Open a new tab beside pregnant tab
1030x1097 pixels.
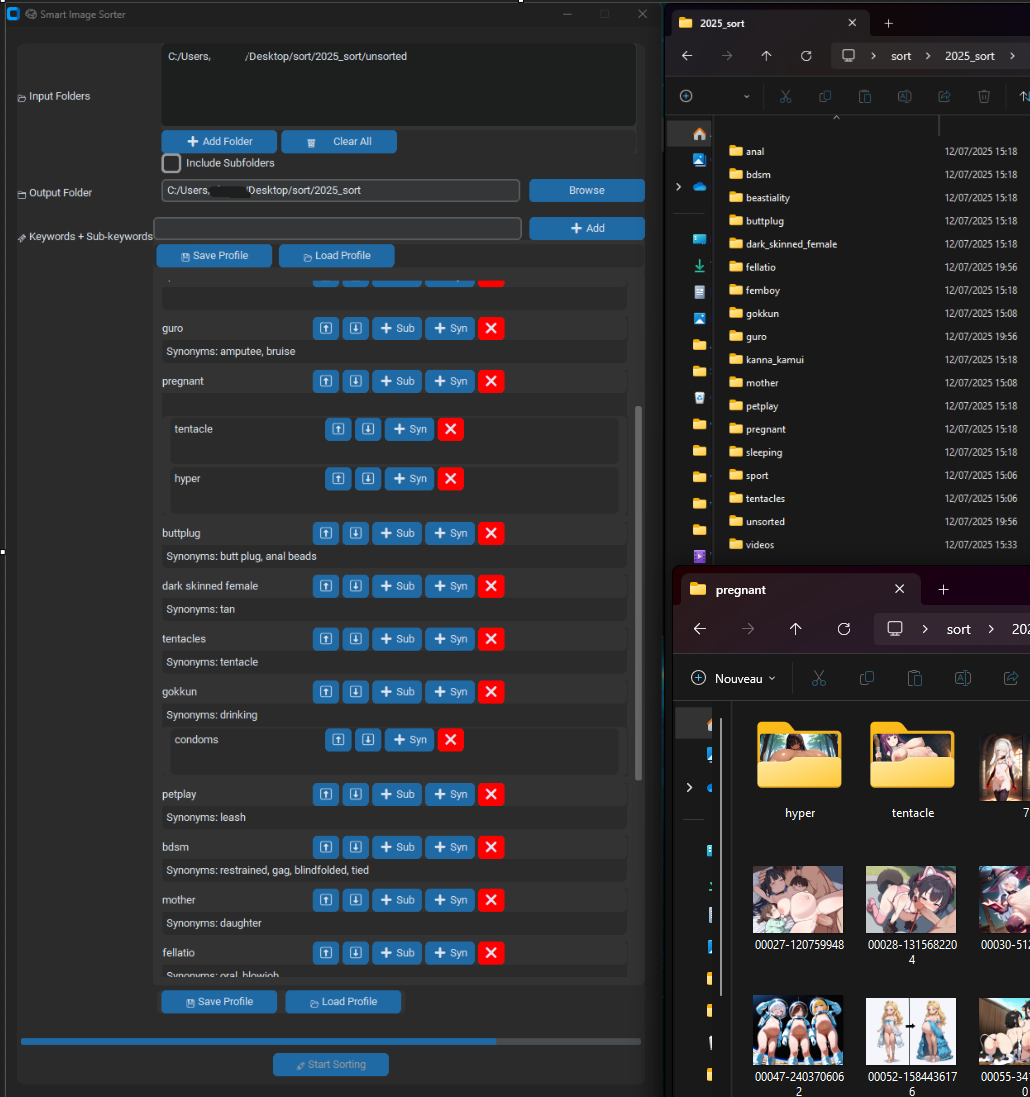coord(943,590)
